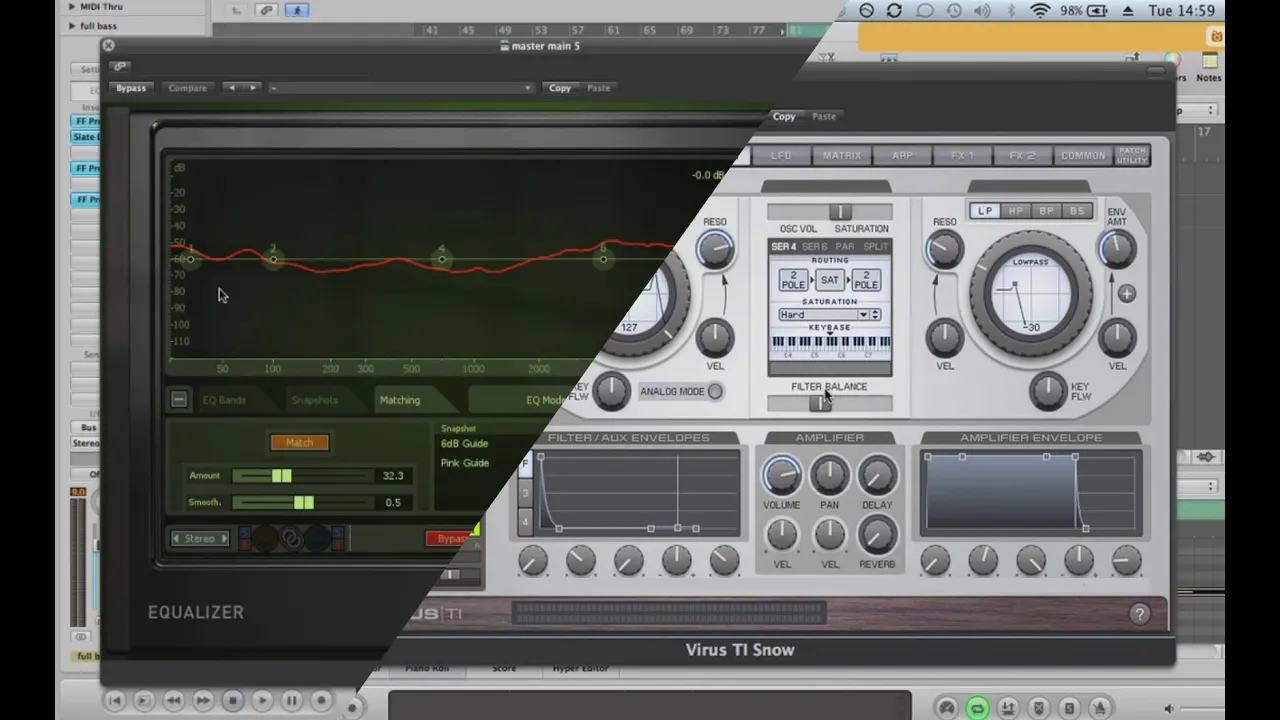
Task: Click the plus button beside lowpass filter
Action: click(1127, 294)
